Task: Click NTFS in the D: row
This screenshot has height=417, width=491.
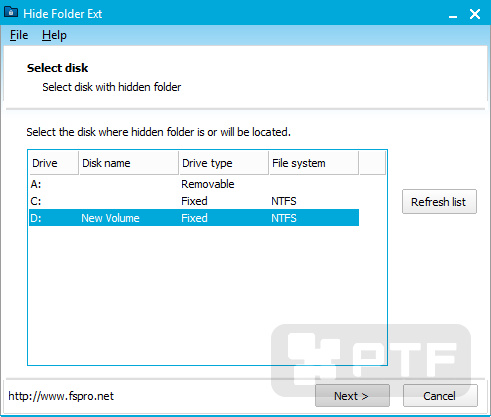Action: 284,218
